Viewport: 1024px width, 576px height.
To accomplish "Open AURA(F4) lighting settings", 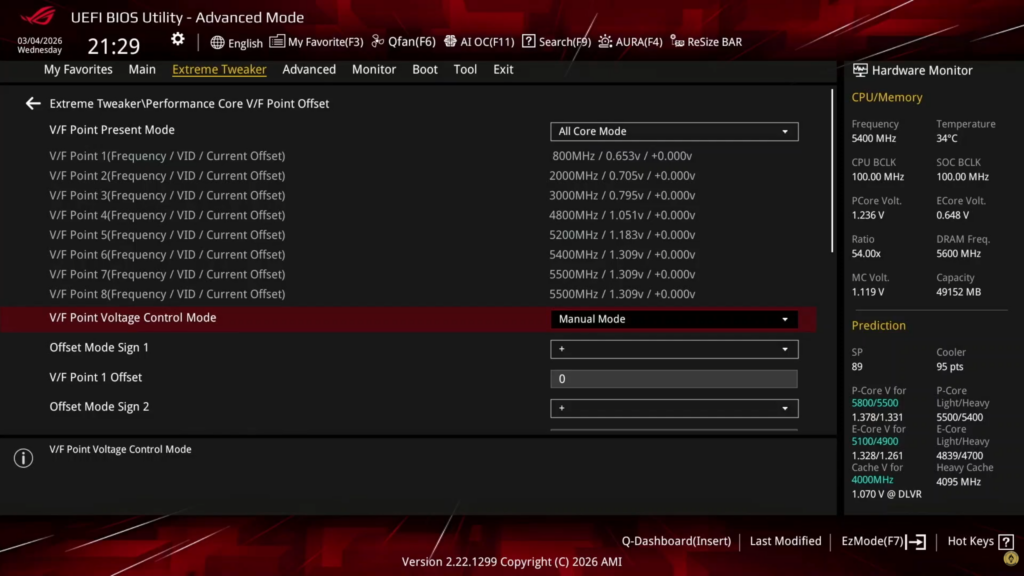I will pyautogui.click(x=630, y=42).
